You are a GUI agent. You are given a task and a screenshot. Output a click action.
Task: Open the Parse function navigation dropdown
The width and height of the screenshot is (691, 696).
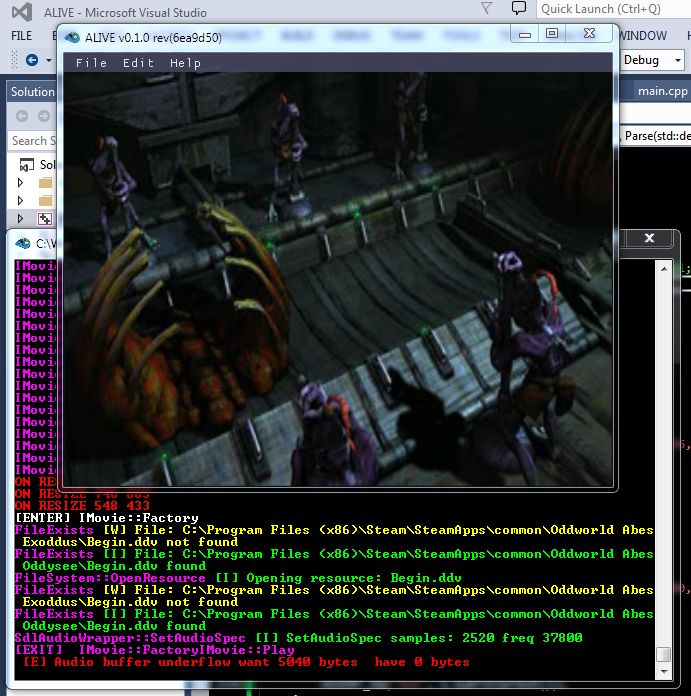655,136
